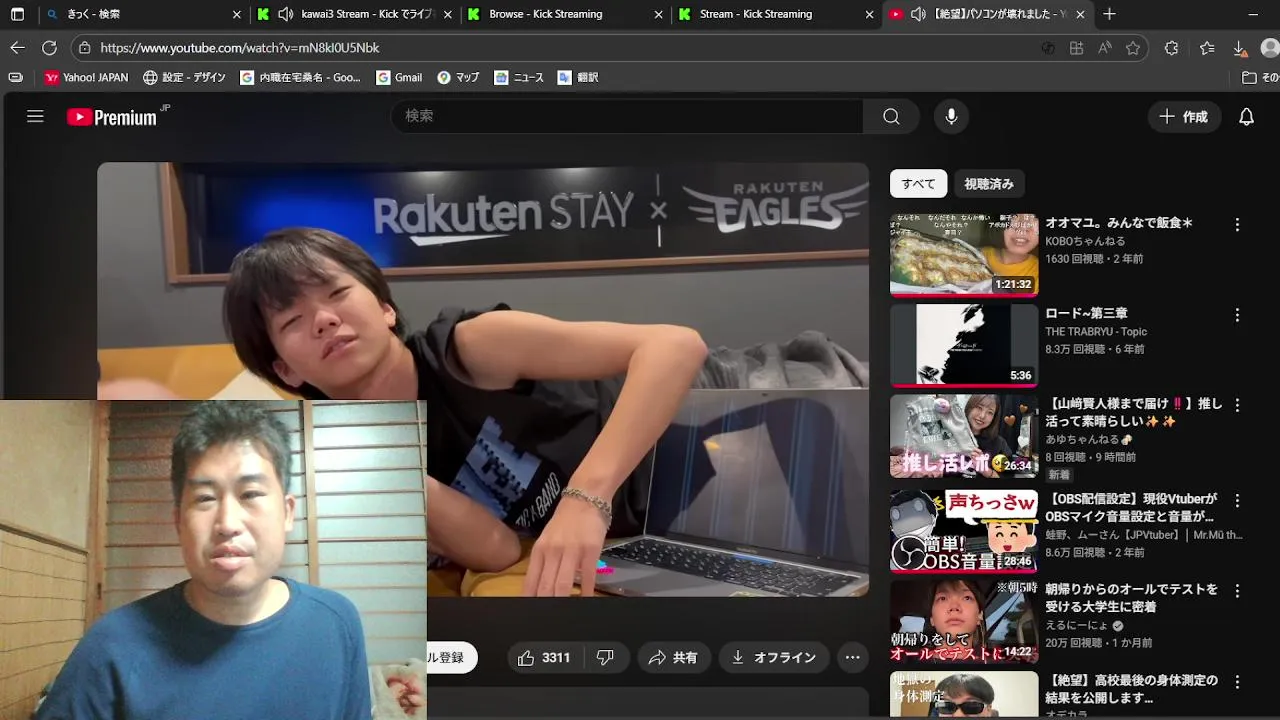Focus the YouTube 検索 search box
Screen dimensions: 1280x720
628,116
